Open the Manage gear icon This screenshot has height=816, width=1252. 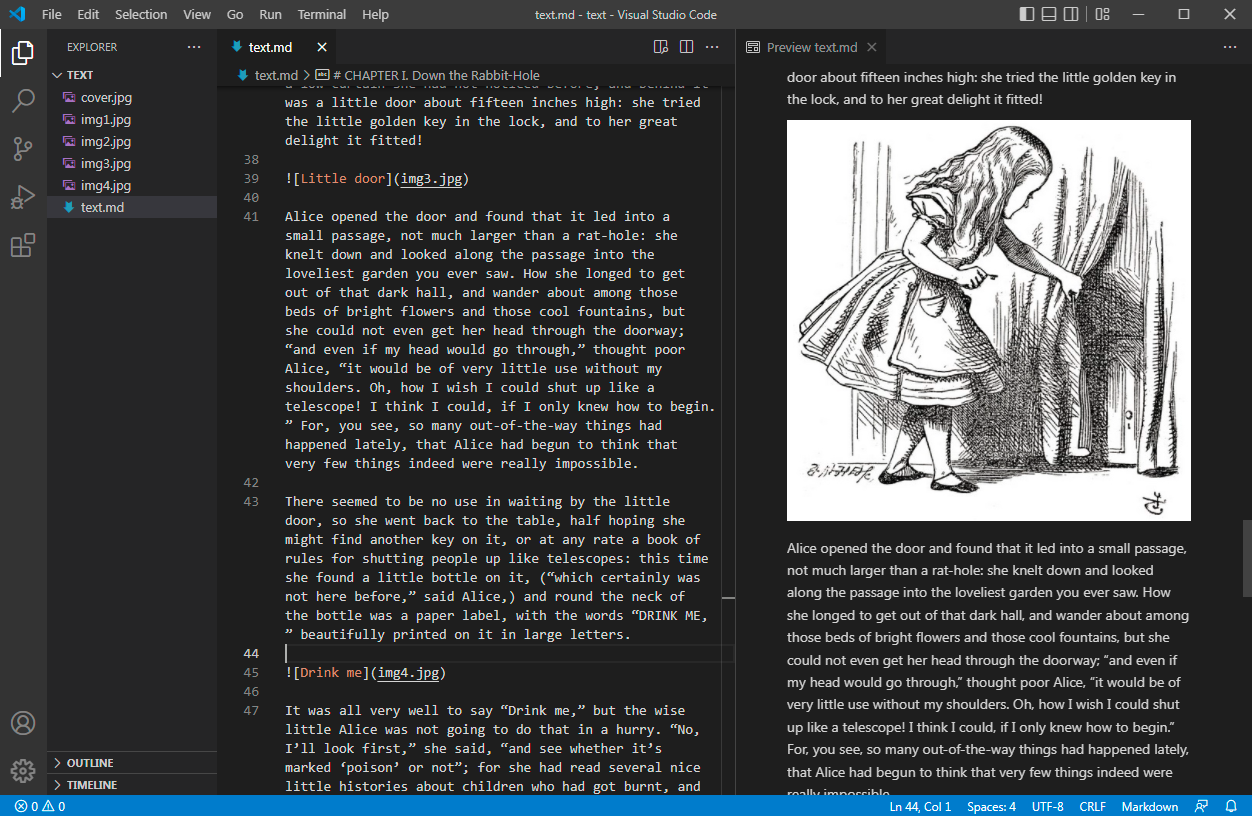(23, 771)
